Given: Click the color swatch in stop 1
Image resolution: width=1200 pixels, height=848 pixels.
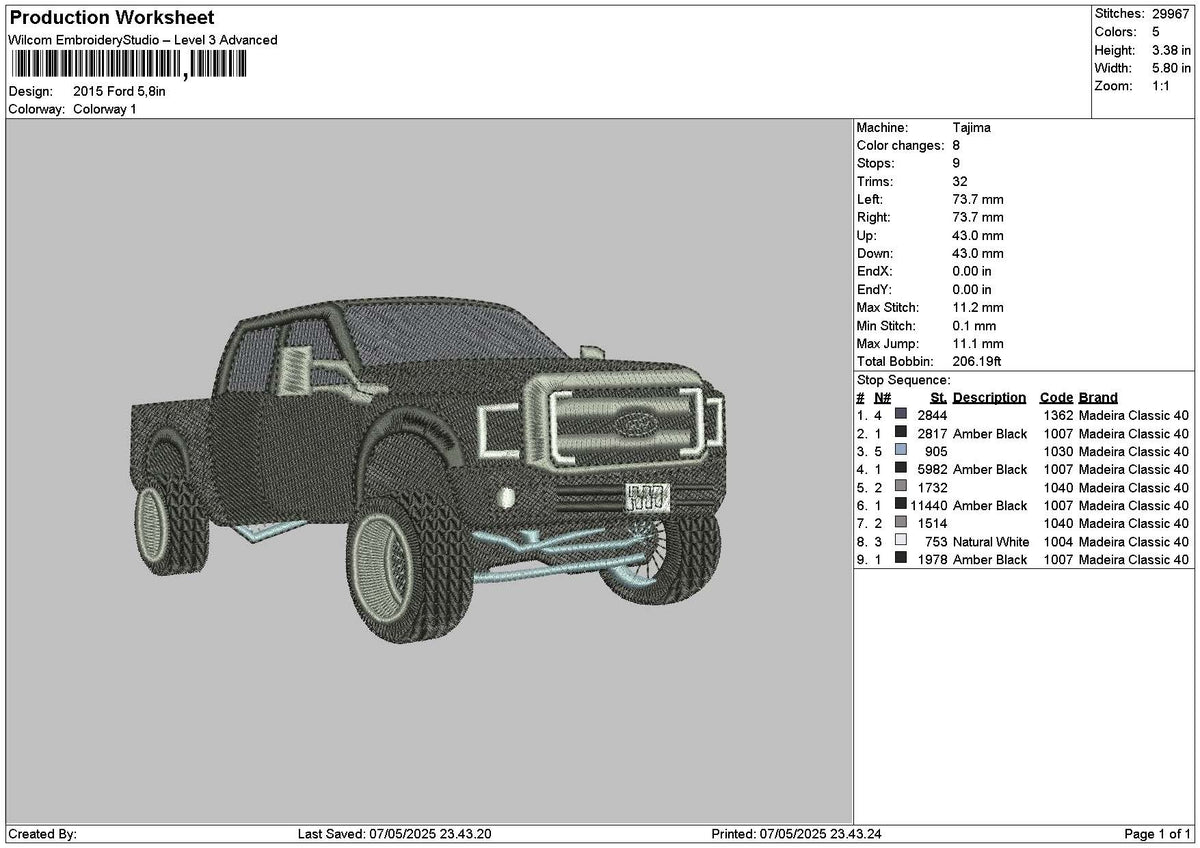Looking at the screenshot, I should click(x=901, y=415).
